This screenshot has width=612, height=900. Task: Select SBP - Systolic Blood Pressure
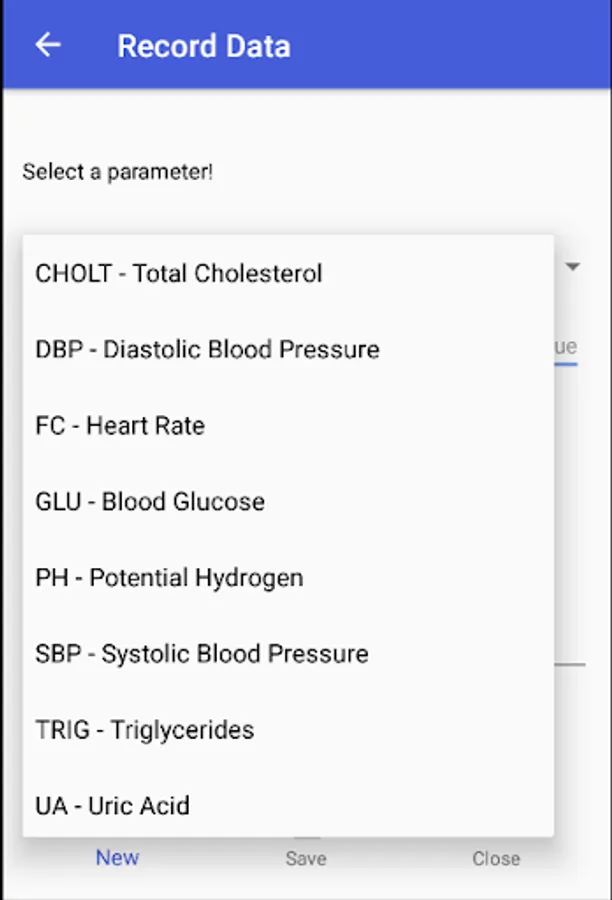(202, 653)
